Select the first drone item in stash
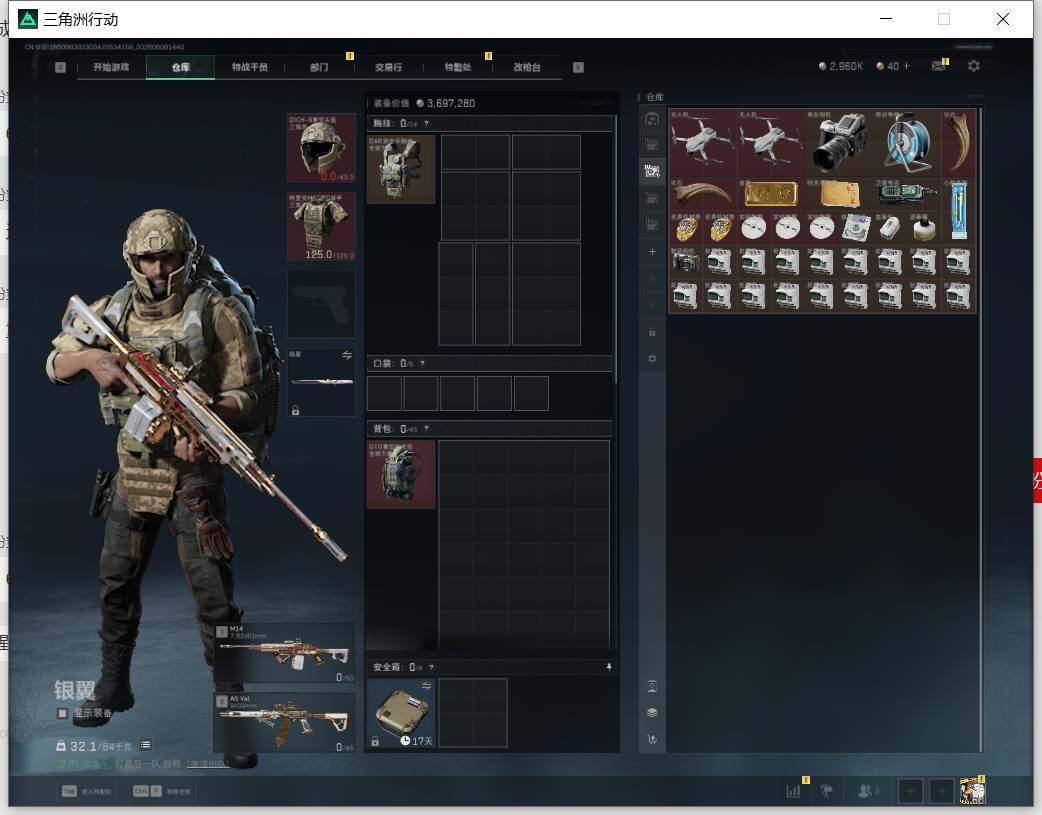 coord(702,143)
